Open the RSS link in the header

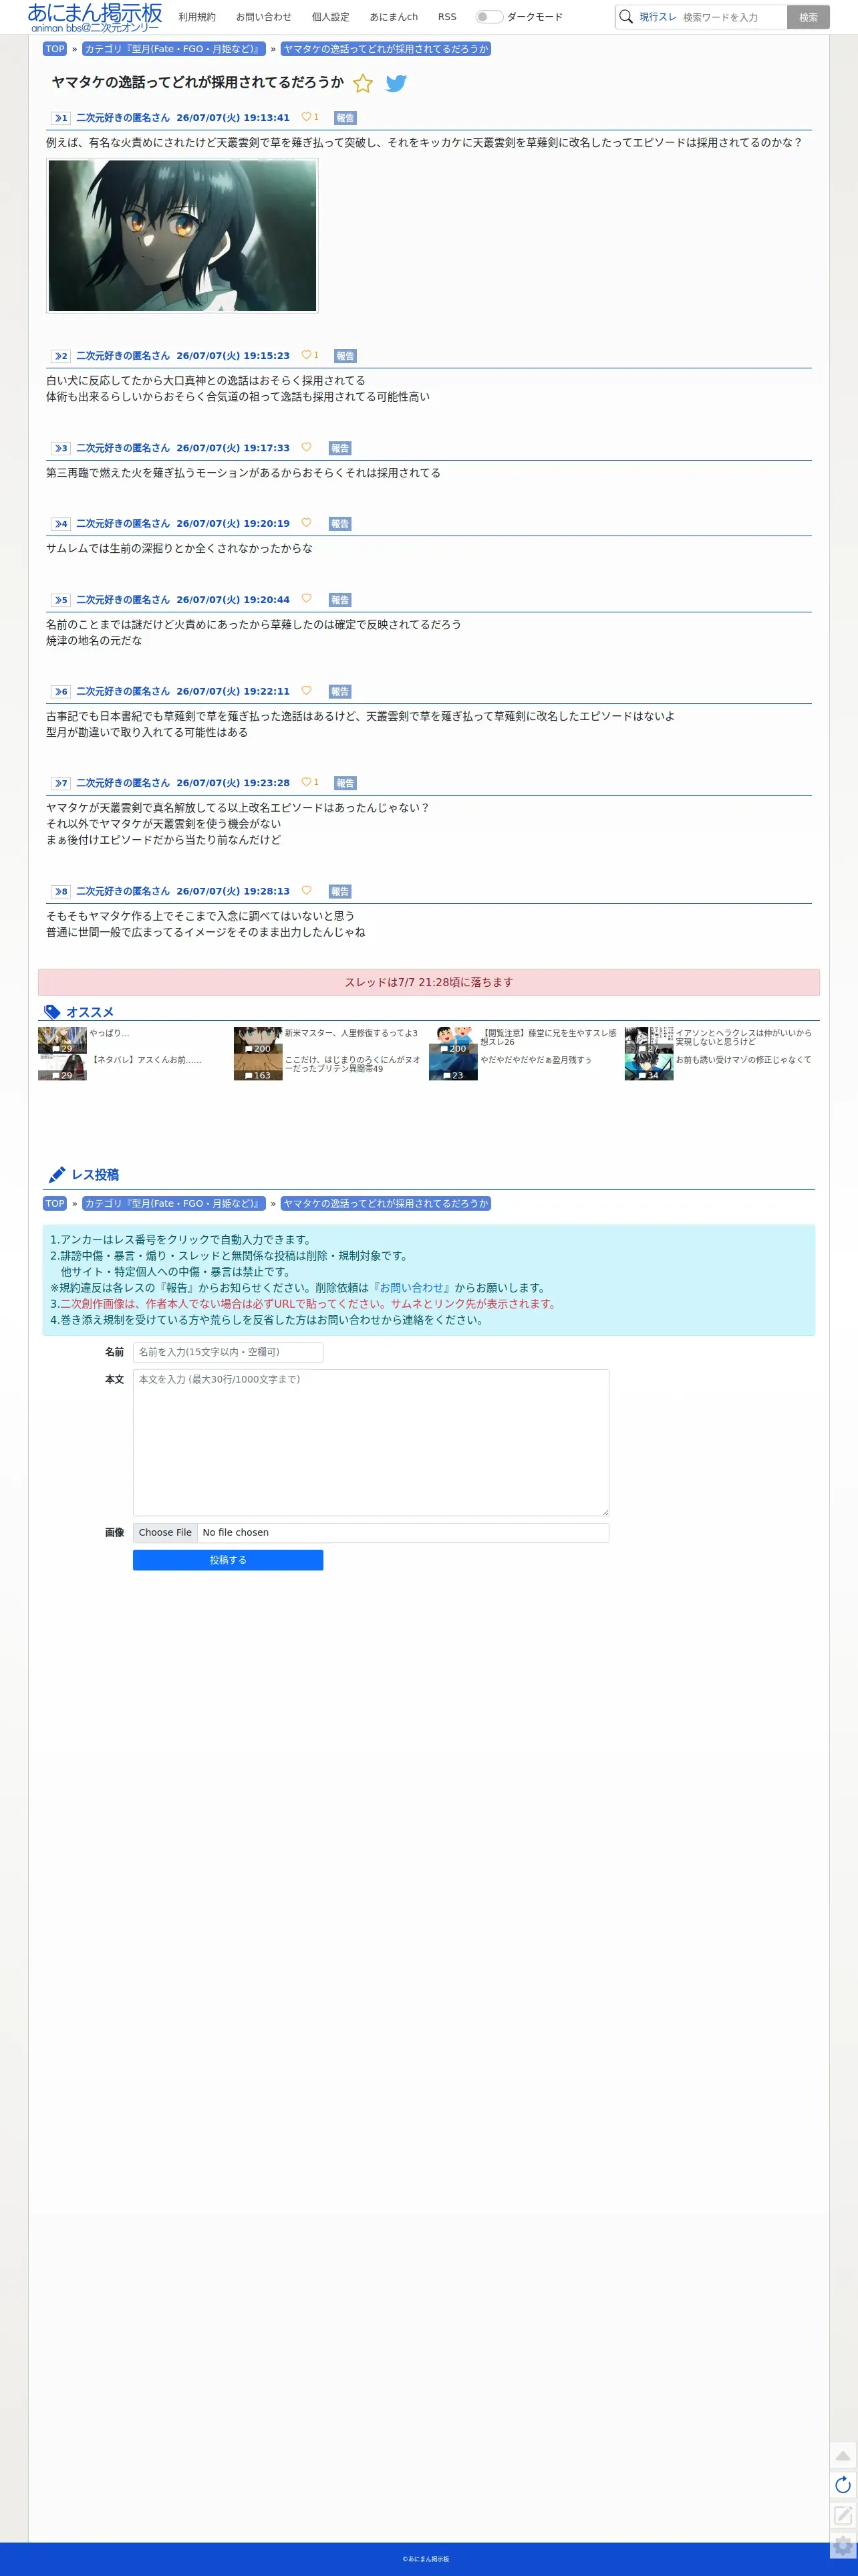(447, 17)
